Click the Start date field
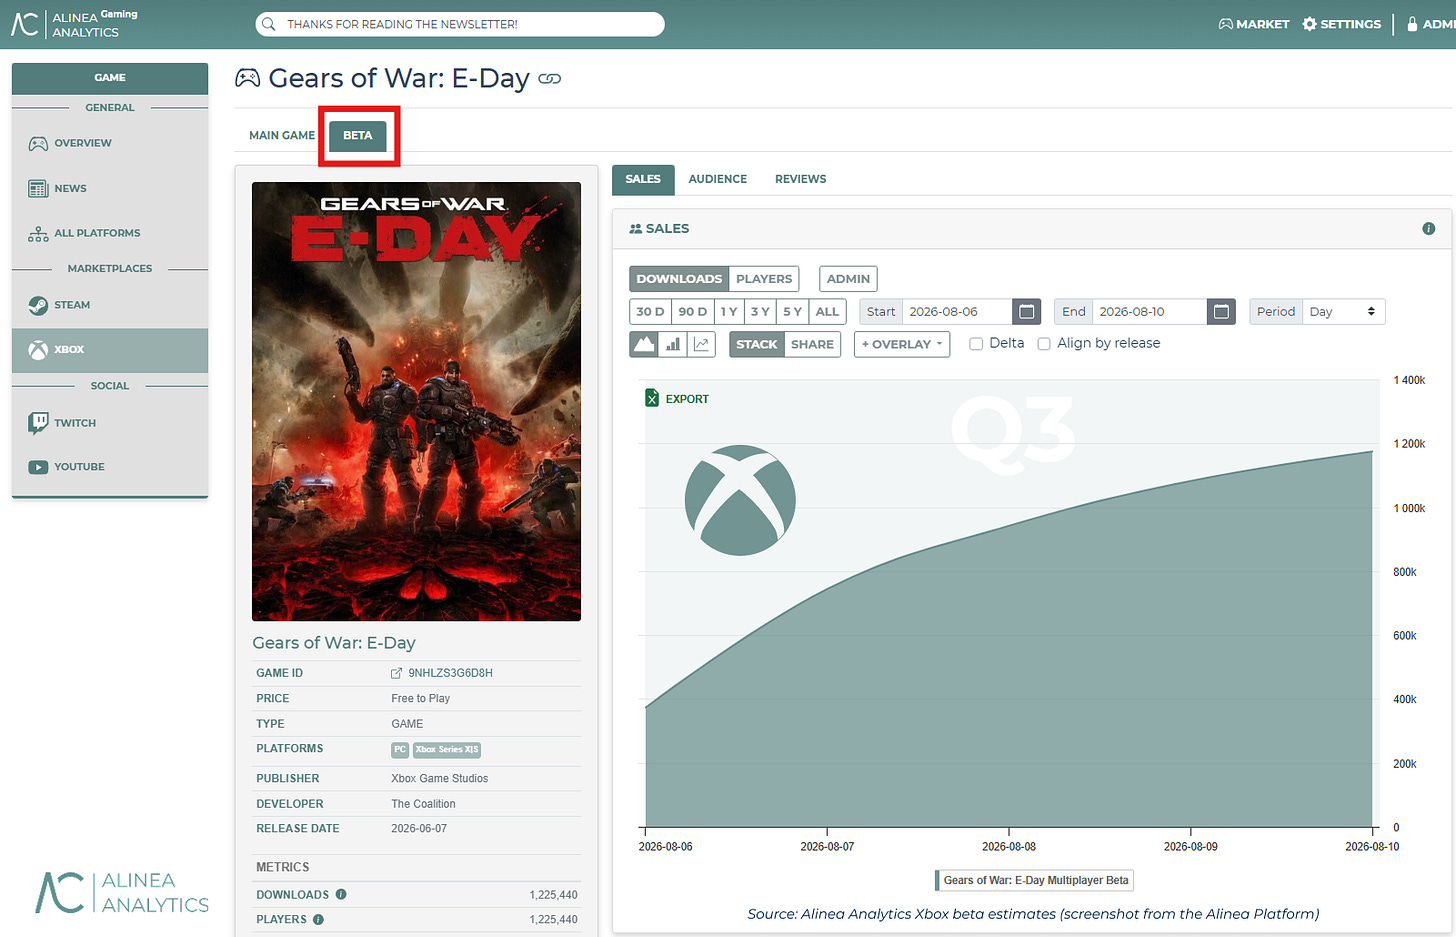This screenshot has width=1456, height=937. point(957,312)
